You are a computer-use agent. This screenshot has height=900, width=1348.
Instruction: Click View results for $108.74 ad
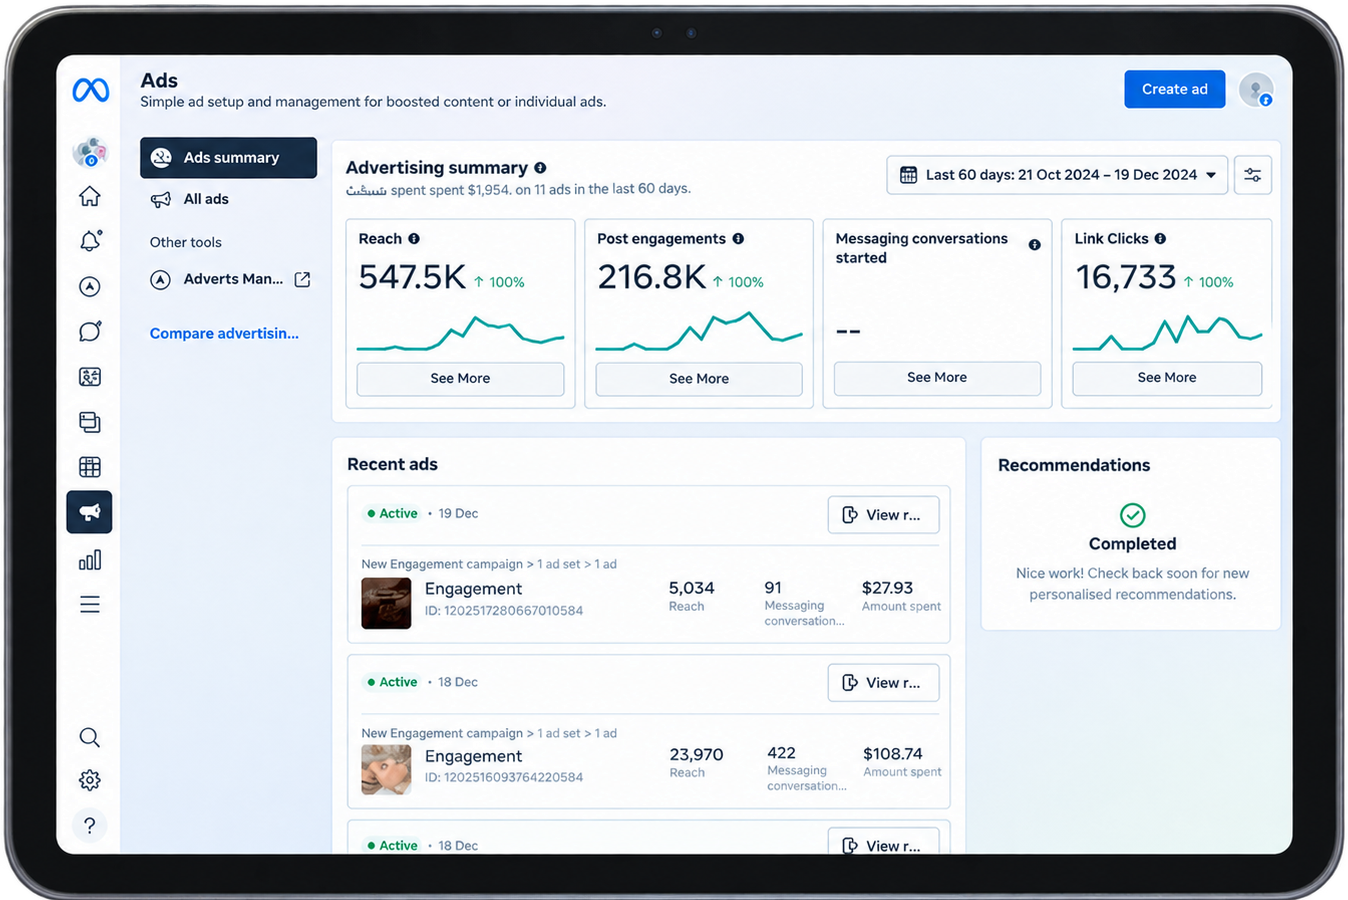(883, 683)
